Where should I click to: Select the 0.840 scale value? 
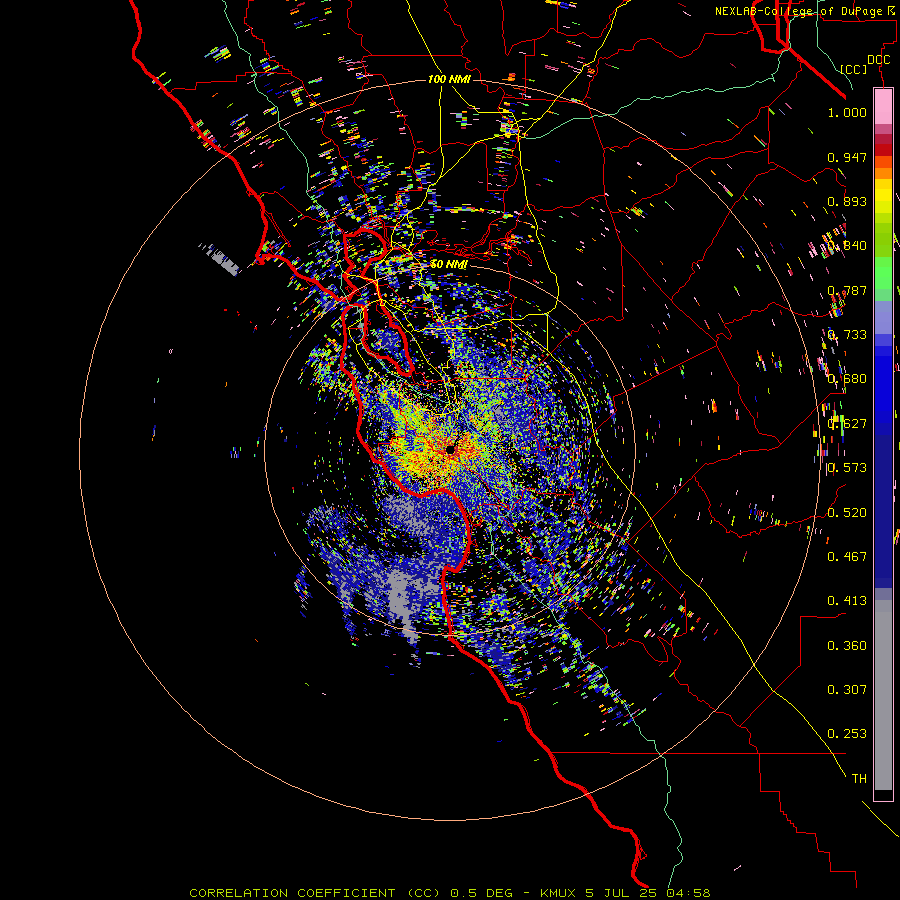point(847,246)
